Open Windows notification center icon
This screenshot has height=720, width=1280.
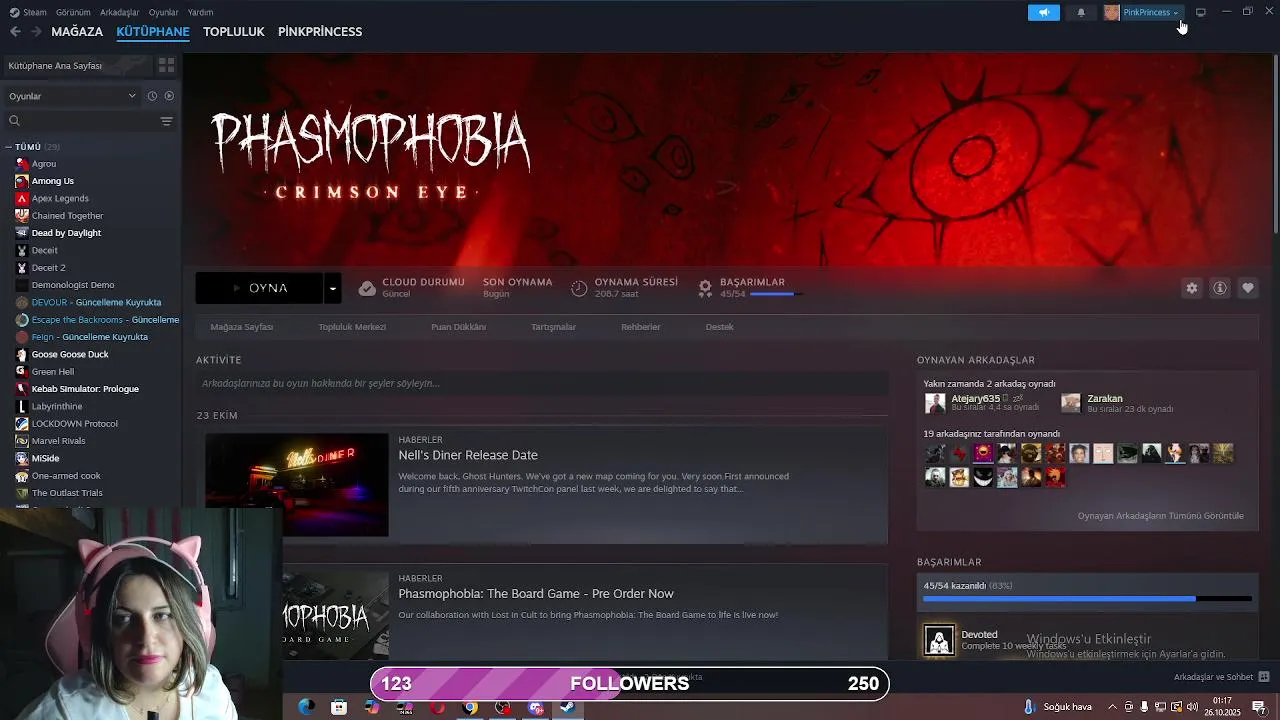(x=1259, y=707)
